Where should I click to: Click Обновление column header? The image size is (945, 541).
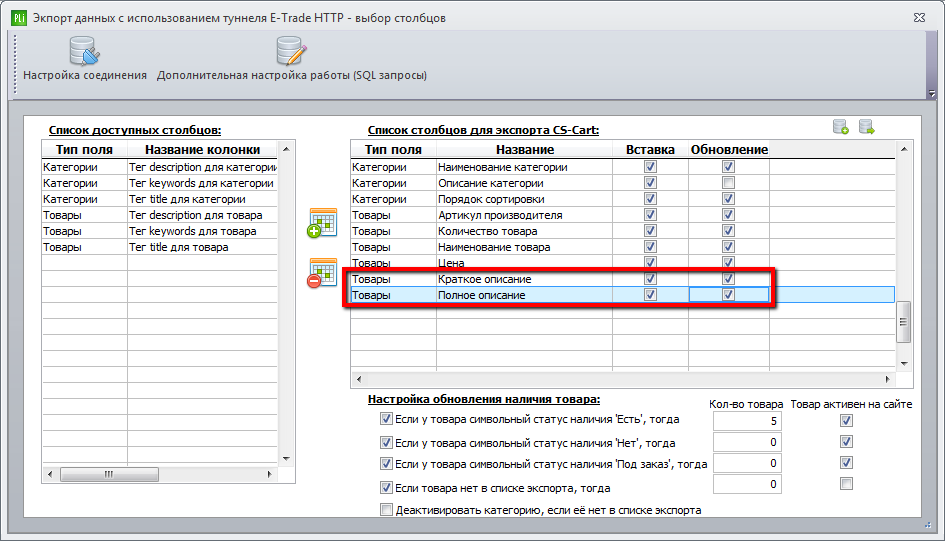pyautogui.click(x=729, y=149)
